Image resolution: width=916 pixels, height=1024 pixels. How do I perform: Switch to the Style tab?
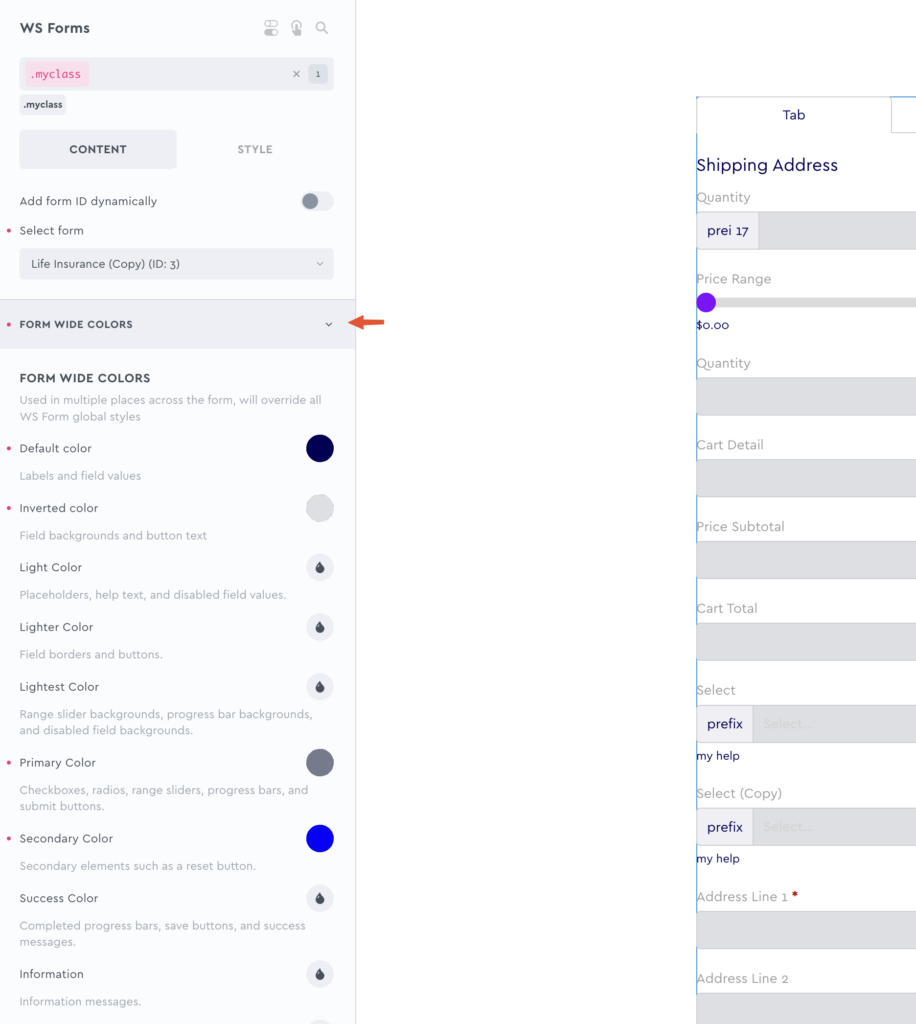tap(255, 149)
